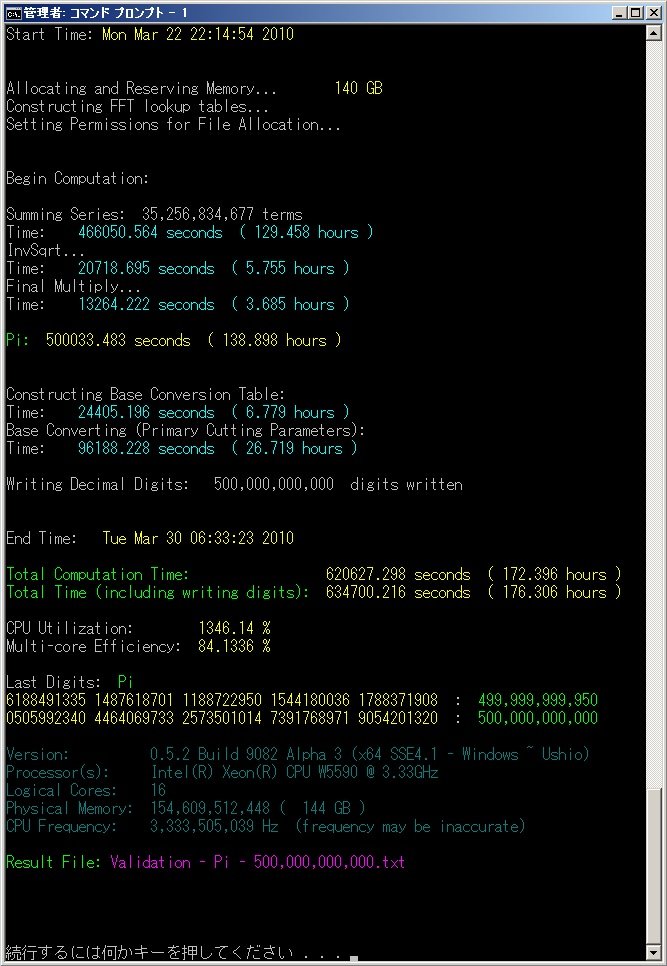The height and width of the screenshot is (966, 667).
Task: Click the scroll up arrow
Action: coord(654,32)
